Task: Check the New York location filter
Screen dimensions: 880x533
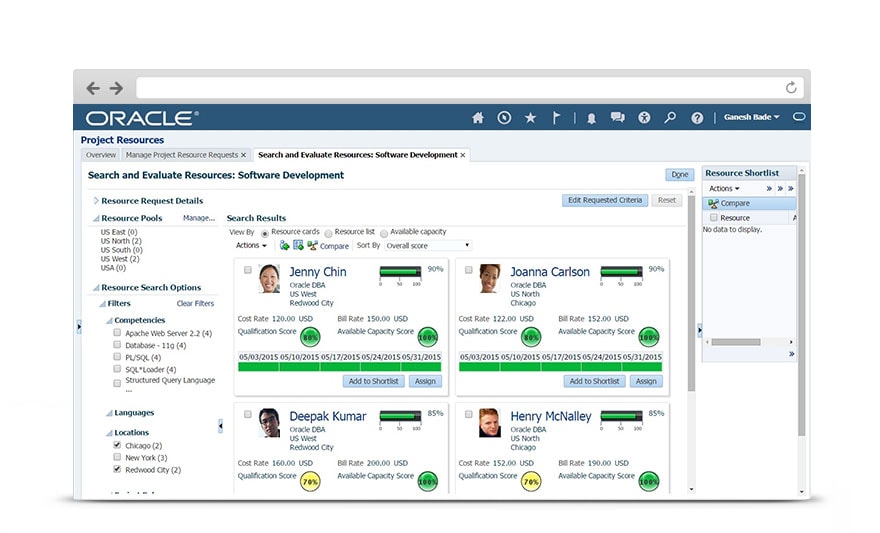Action: [x=117, y=457]
